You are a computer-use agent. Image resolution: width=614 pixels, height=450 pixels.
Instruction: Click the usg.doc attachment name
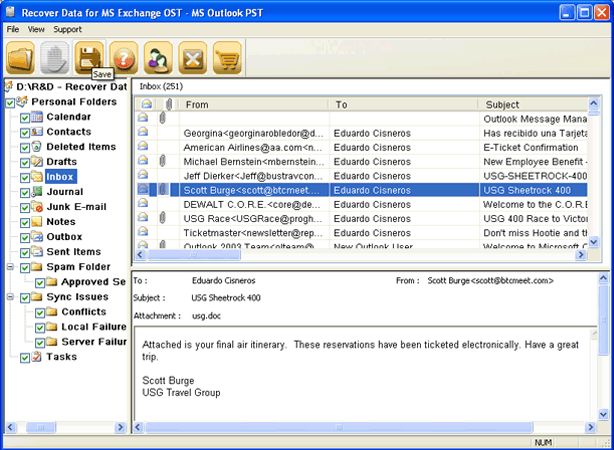(206, 316)
